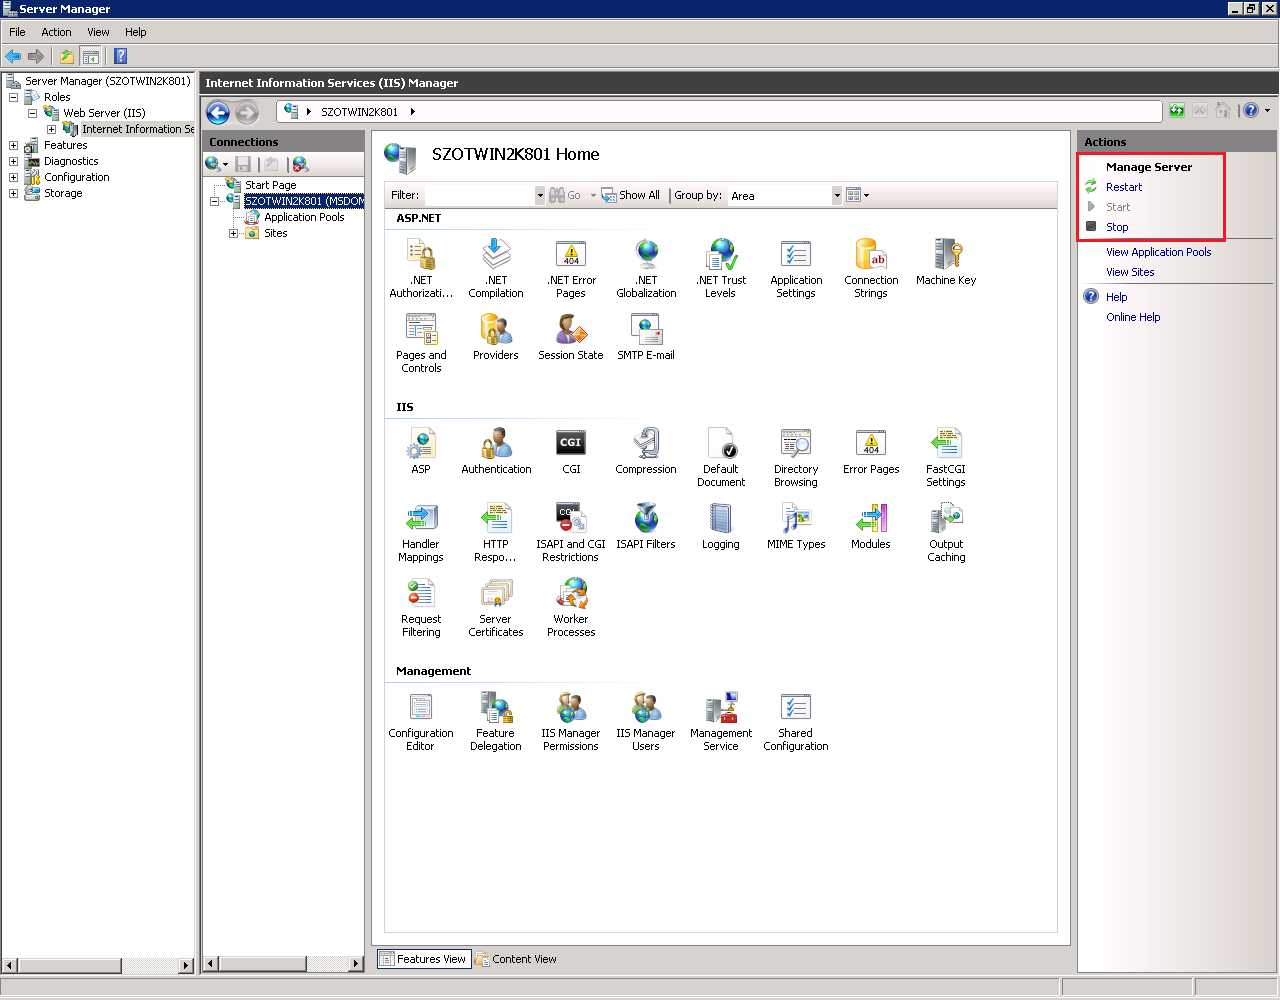Select the Providers icon
The width and height of the screenshot is (1280, 1000).
(496, 336)
